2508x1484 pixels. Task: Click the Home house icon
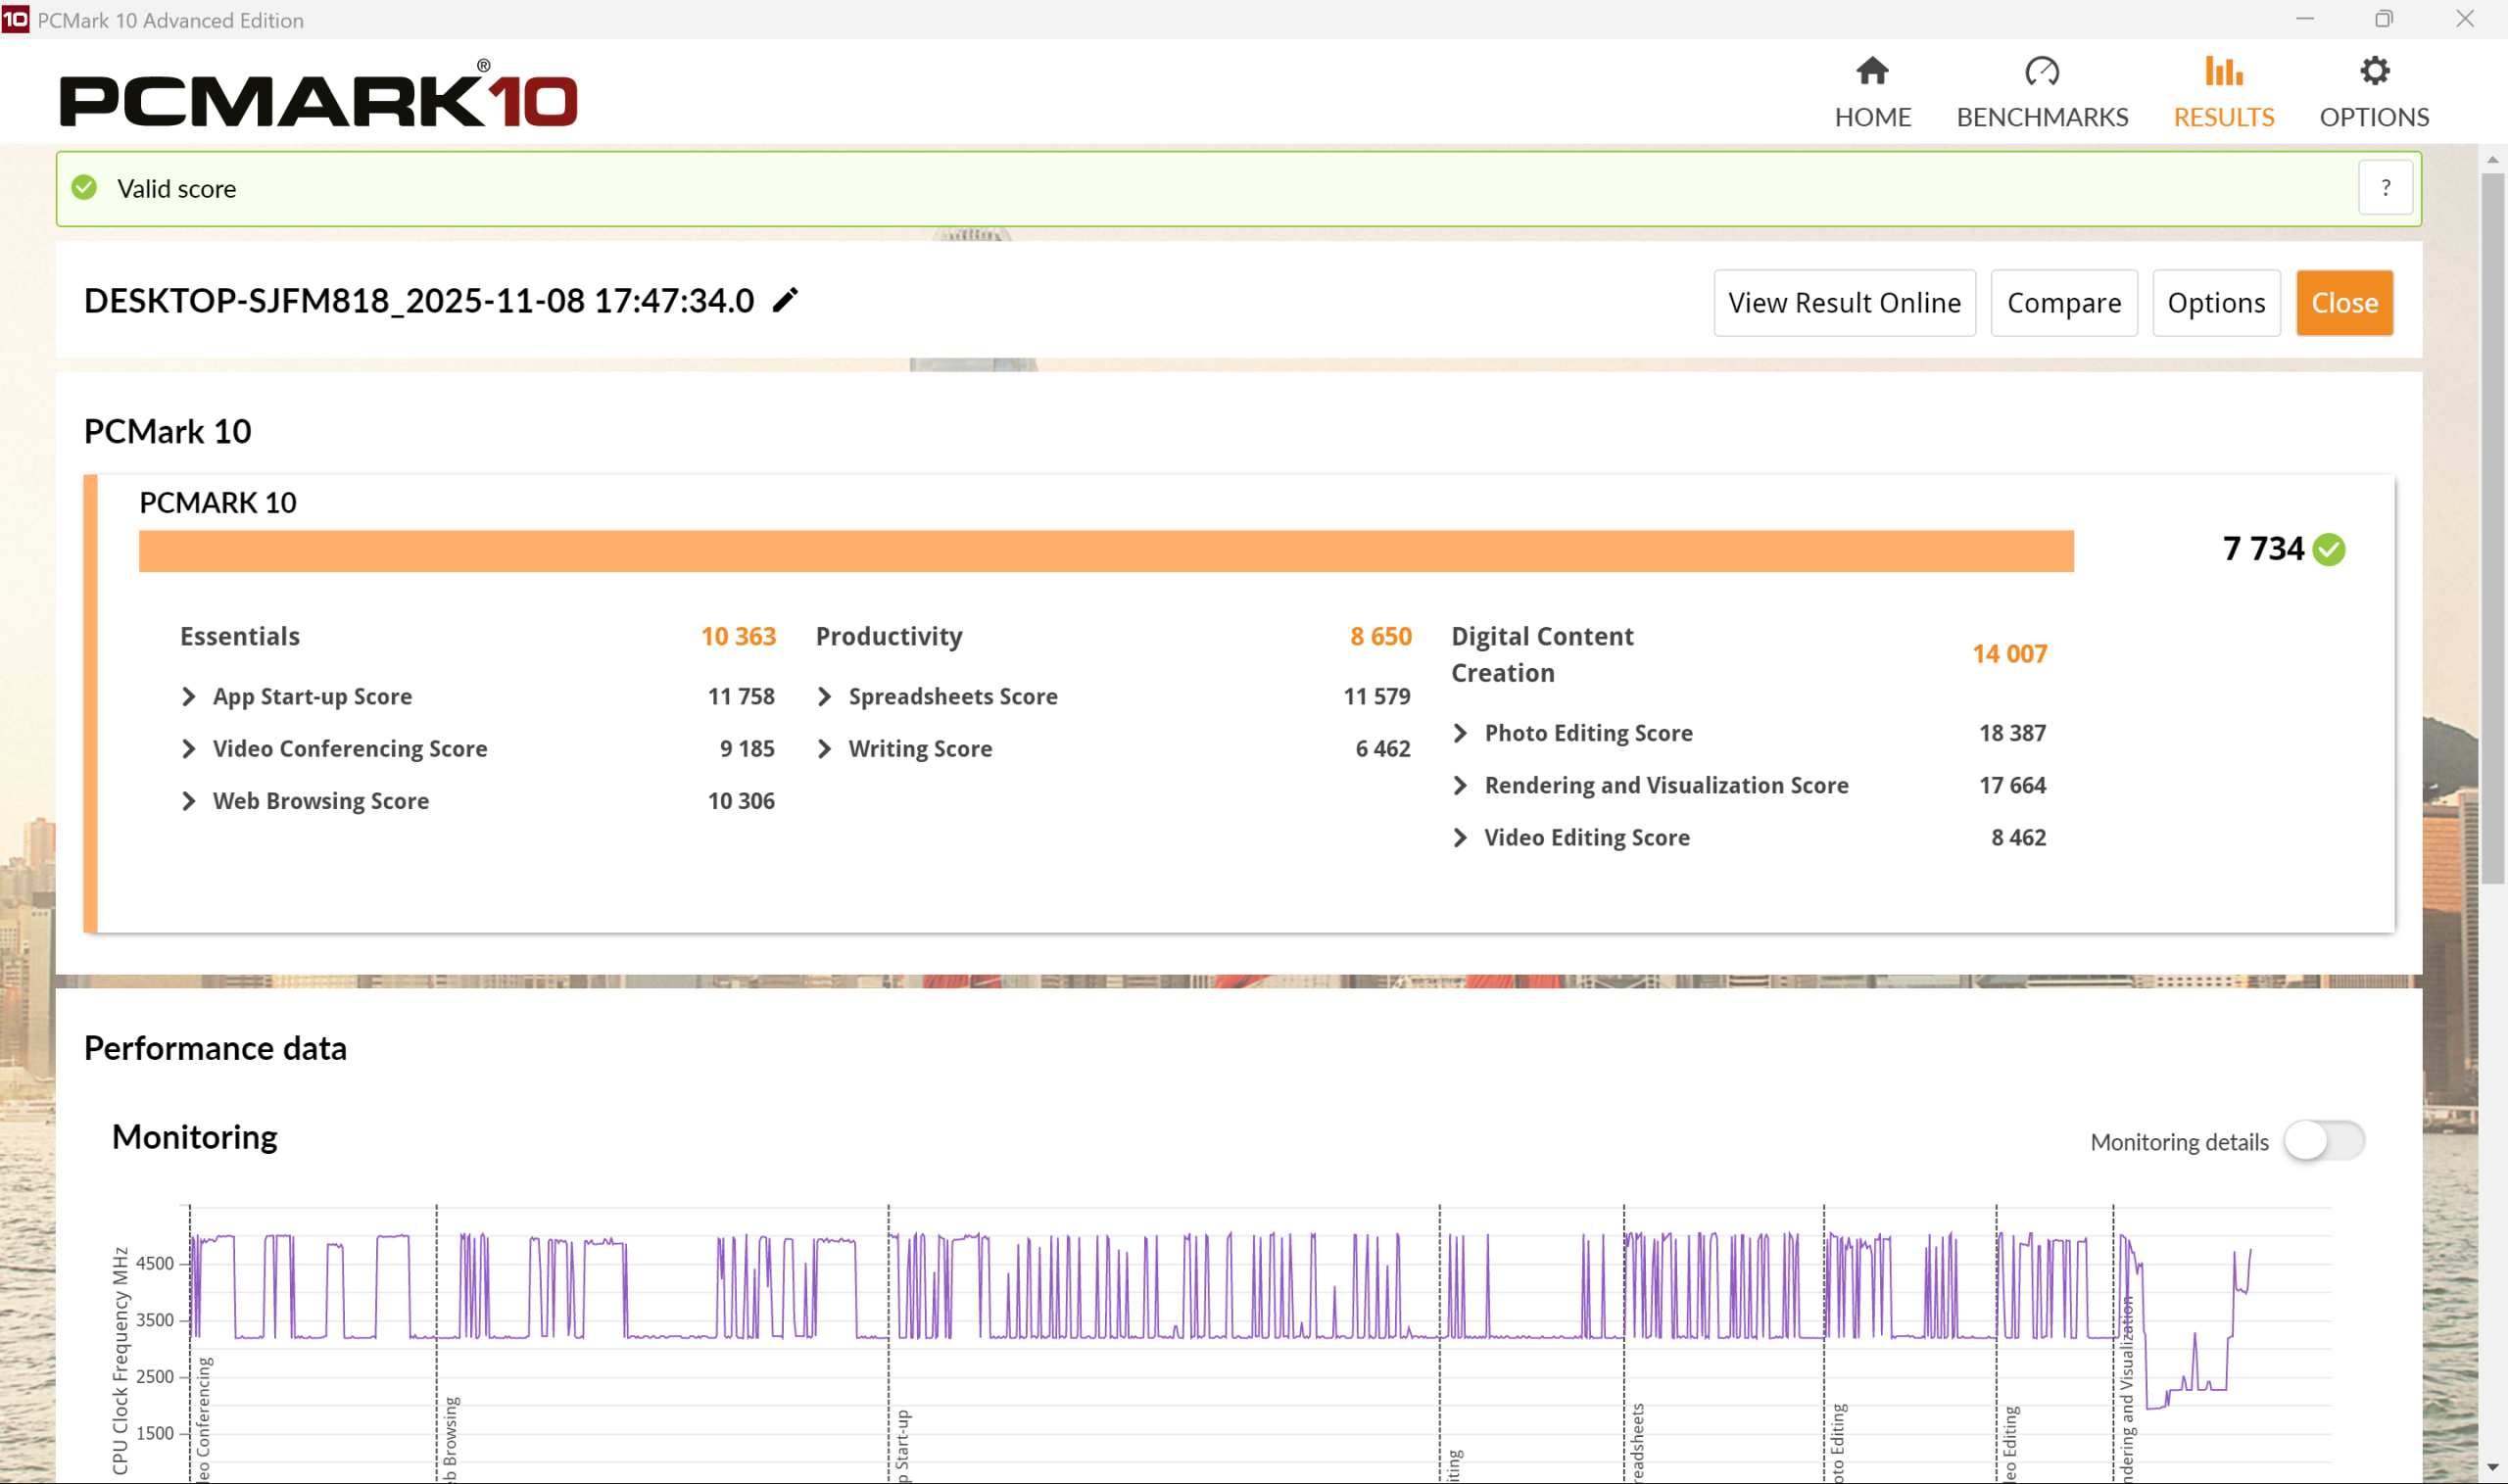1872,72
